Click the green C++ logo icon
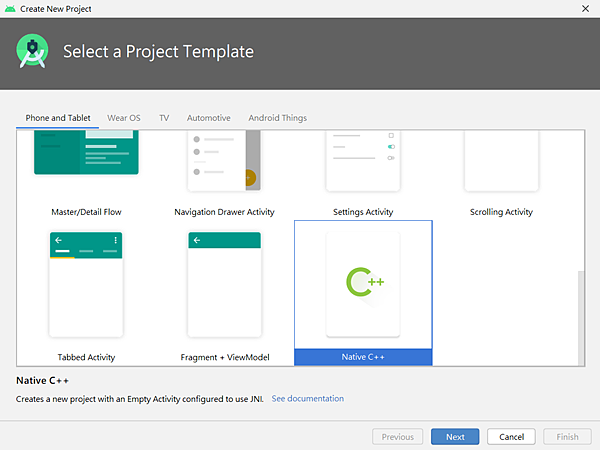The image size is (600, 450). [364, 282]
